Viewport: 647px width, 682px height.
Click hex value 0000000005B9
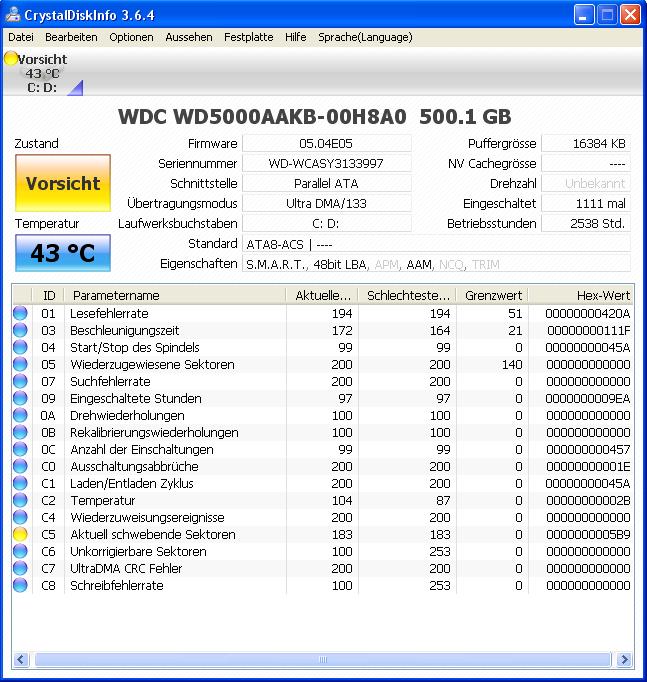588,534
